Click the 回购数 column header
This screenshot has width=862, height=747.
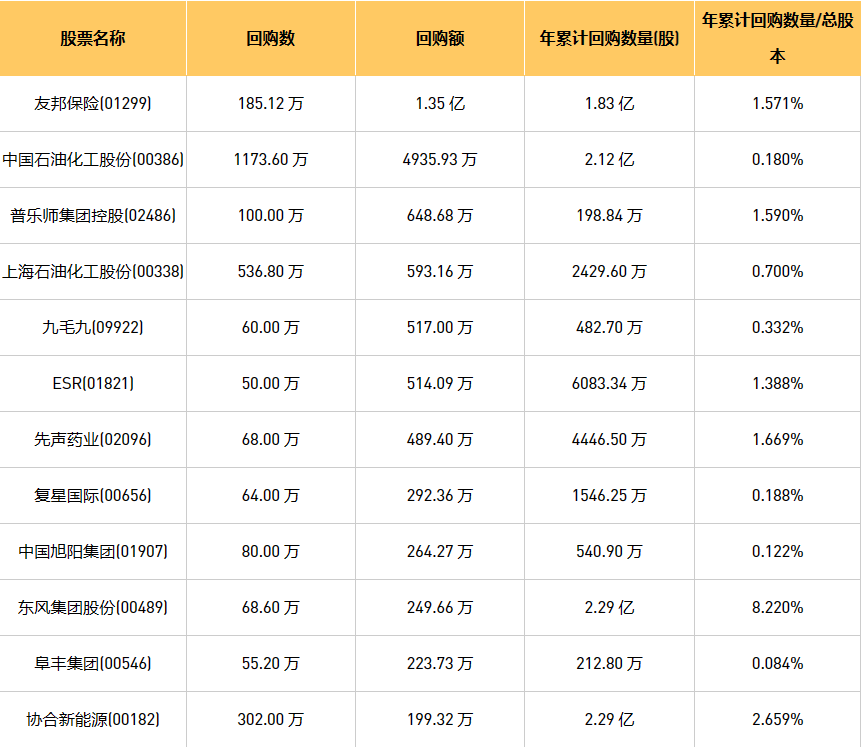[271, 39]
